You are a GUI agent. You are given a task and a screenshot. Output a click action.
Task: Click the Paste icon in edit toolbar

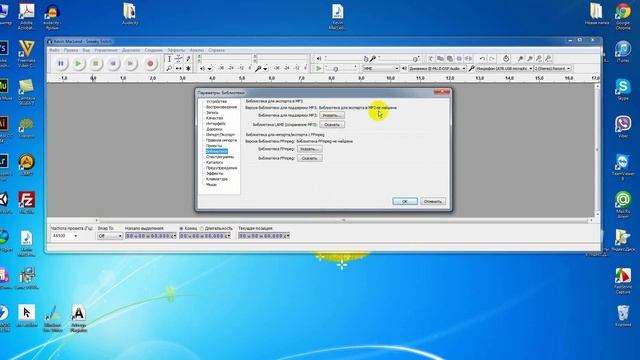point(449,59)
